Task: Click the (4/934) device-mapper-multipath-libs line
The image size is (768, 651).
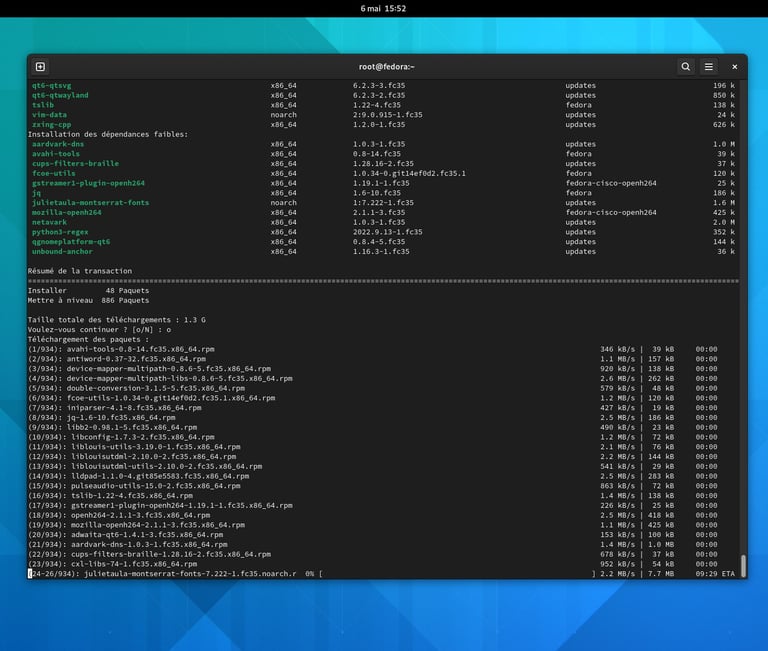Action: tap(372, 379)
